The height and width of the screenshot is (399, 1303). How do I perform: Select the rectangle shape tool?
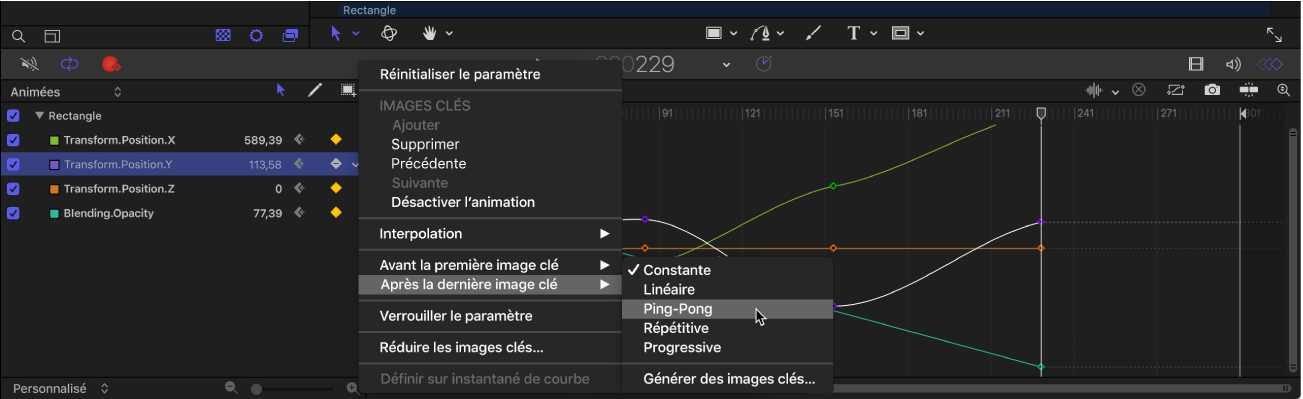(x=714, y=33)
